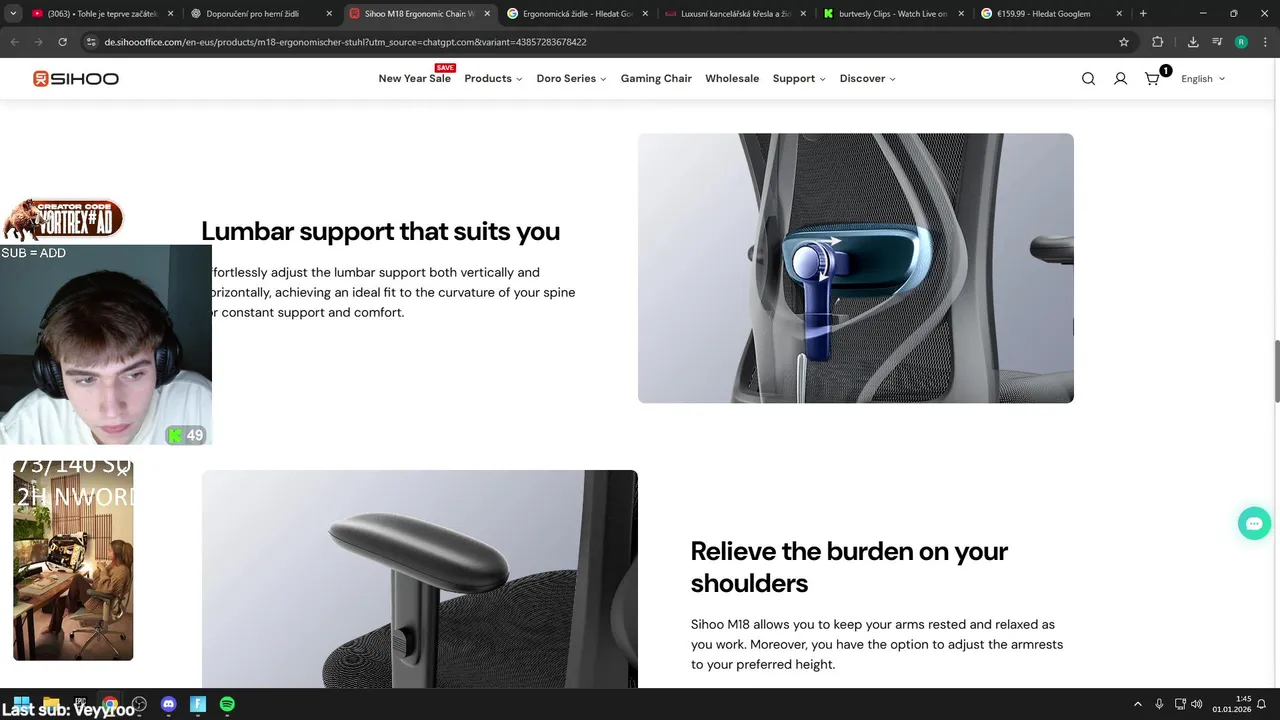Close the burtvesly Clips tab
This screenshot has height=720, width=1280.
click(x=962, y=14)
